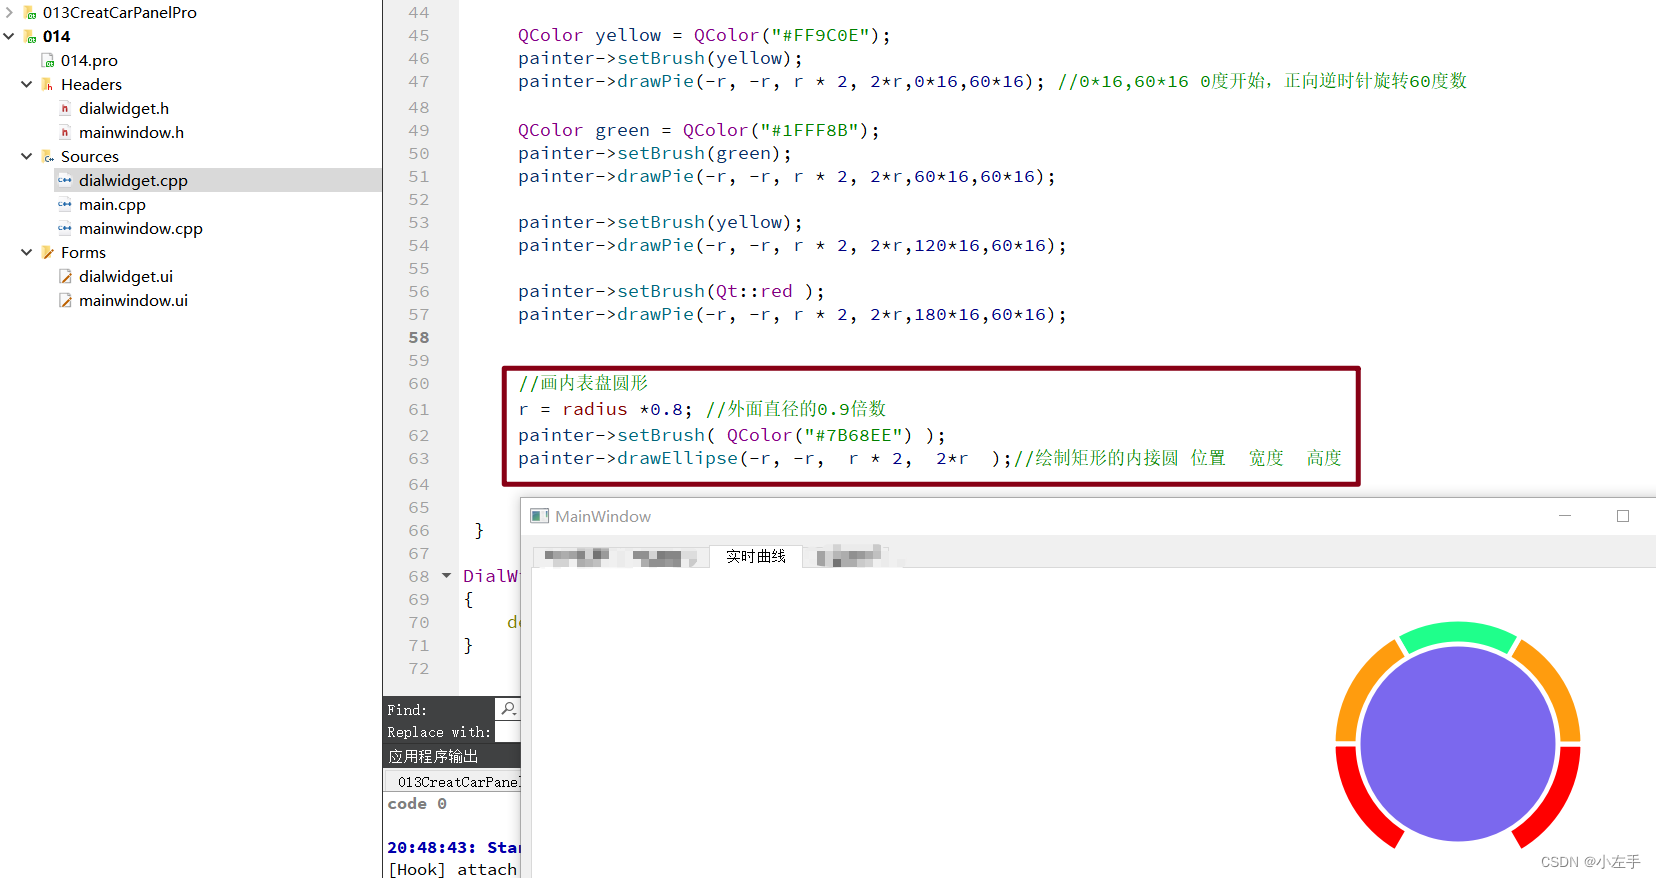
Task: Open 014.pro project file
Action: pos(89,60)
